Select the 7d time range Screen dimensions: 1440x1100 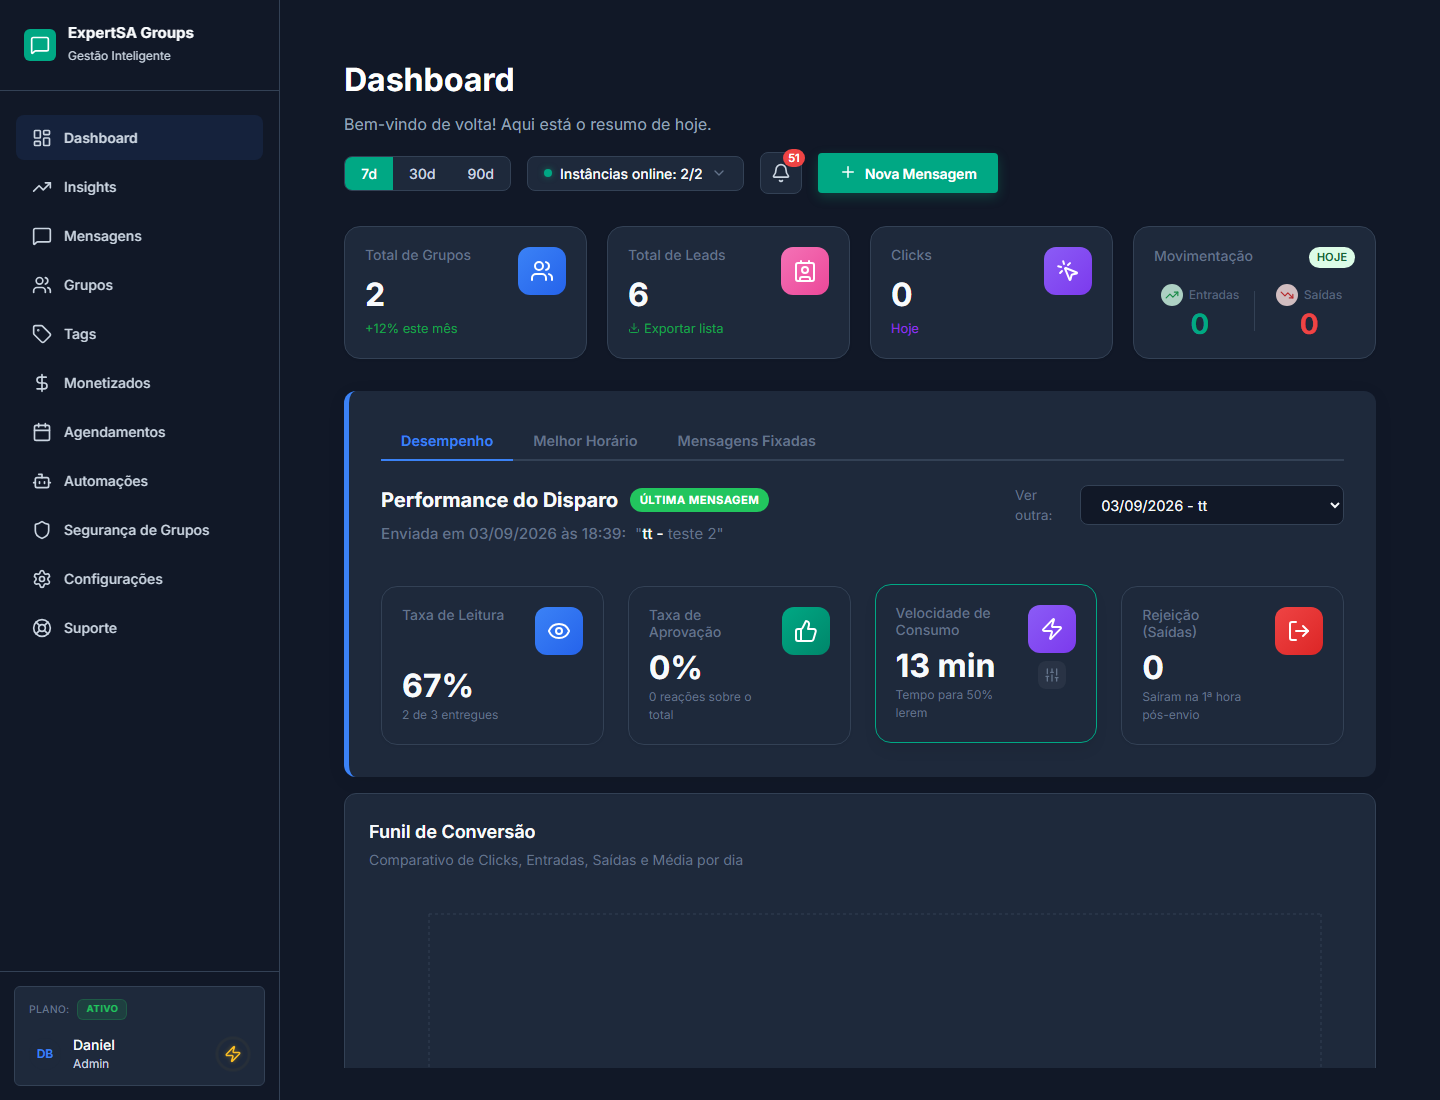[x=369, y=174]
